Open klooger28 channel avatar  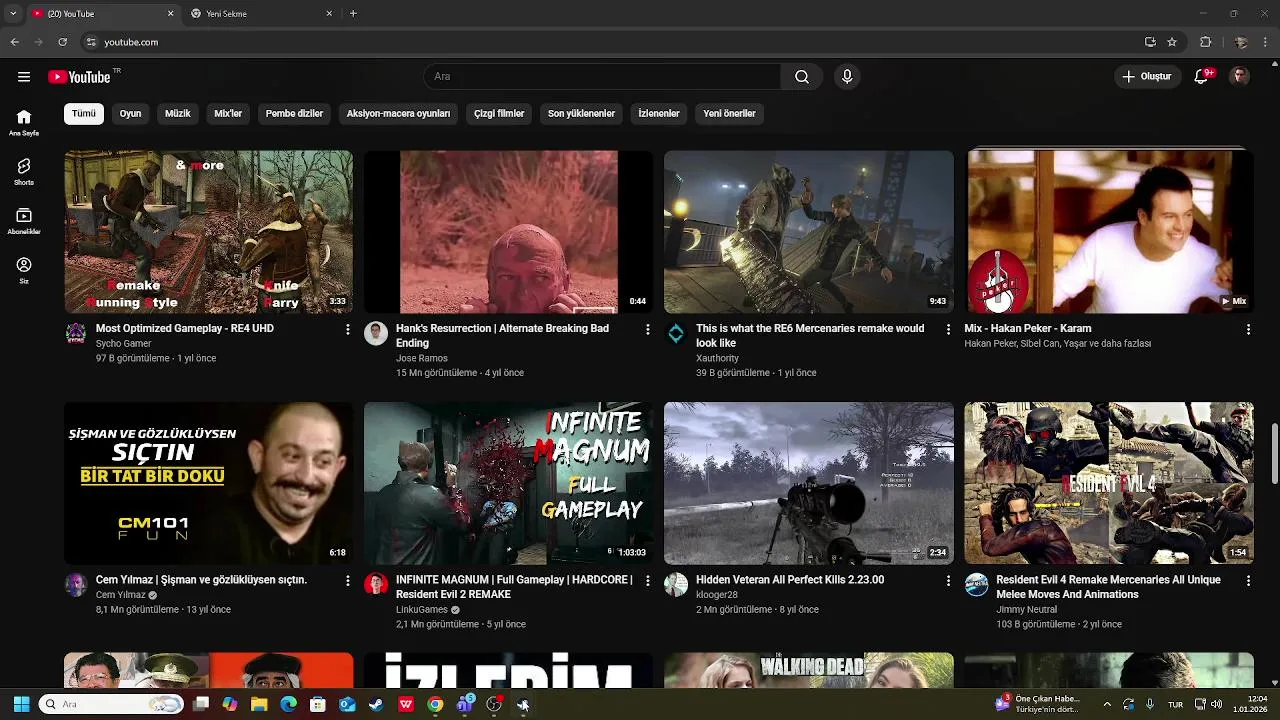(x=676, y=584)
